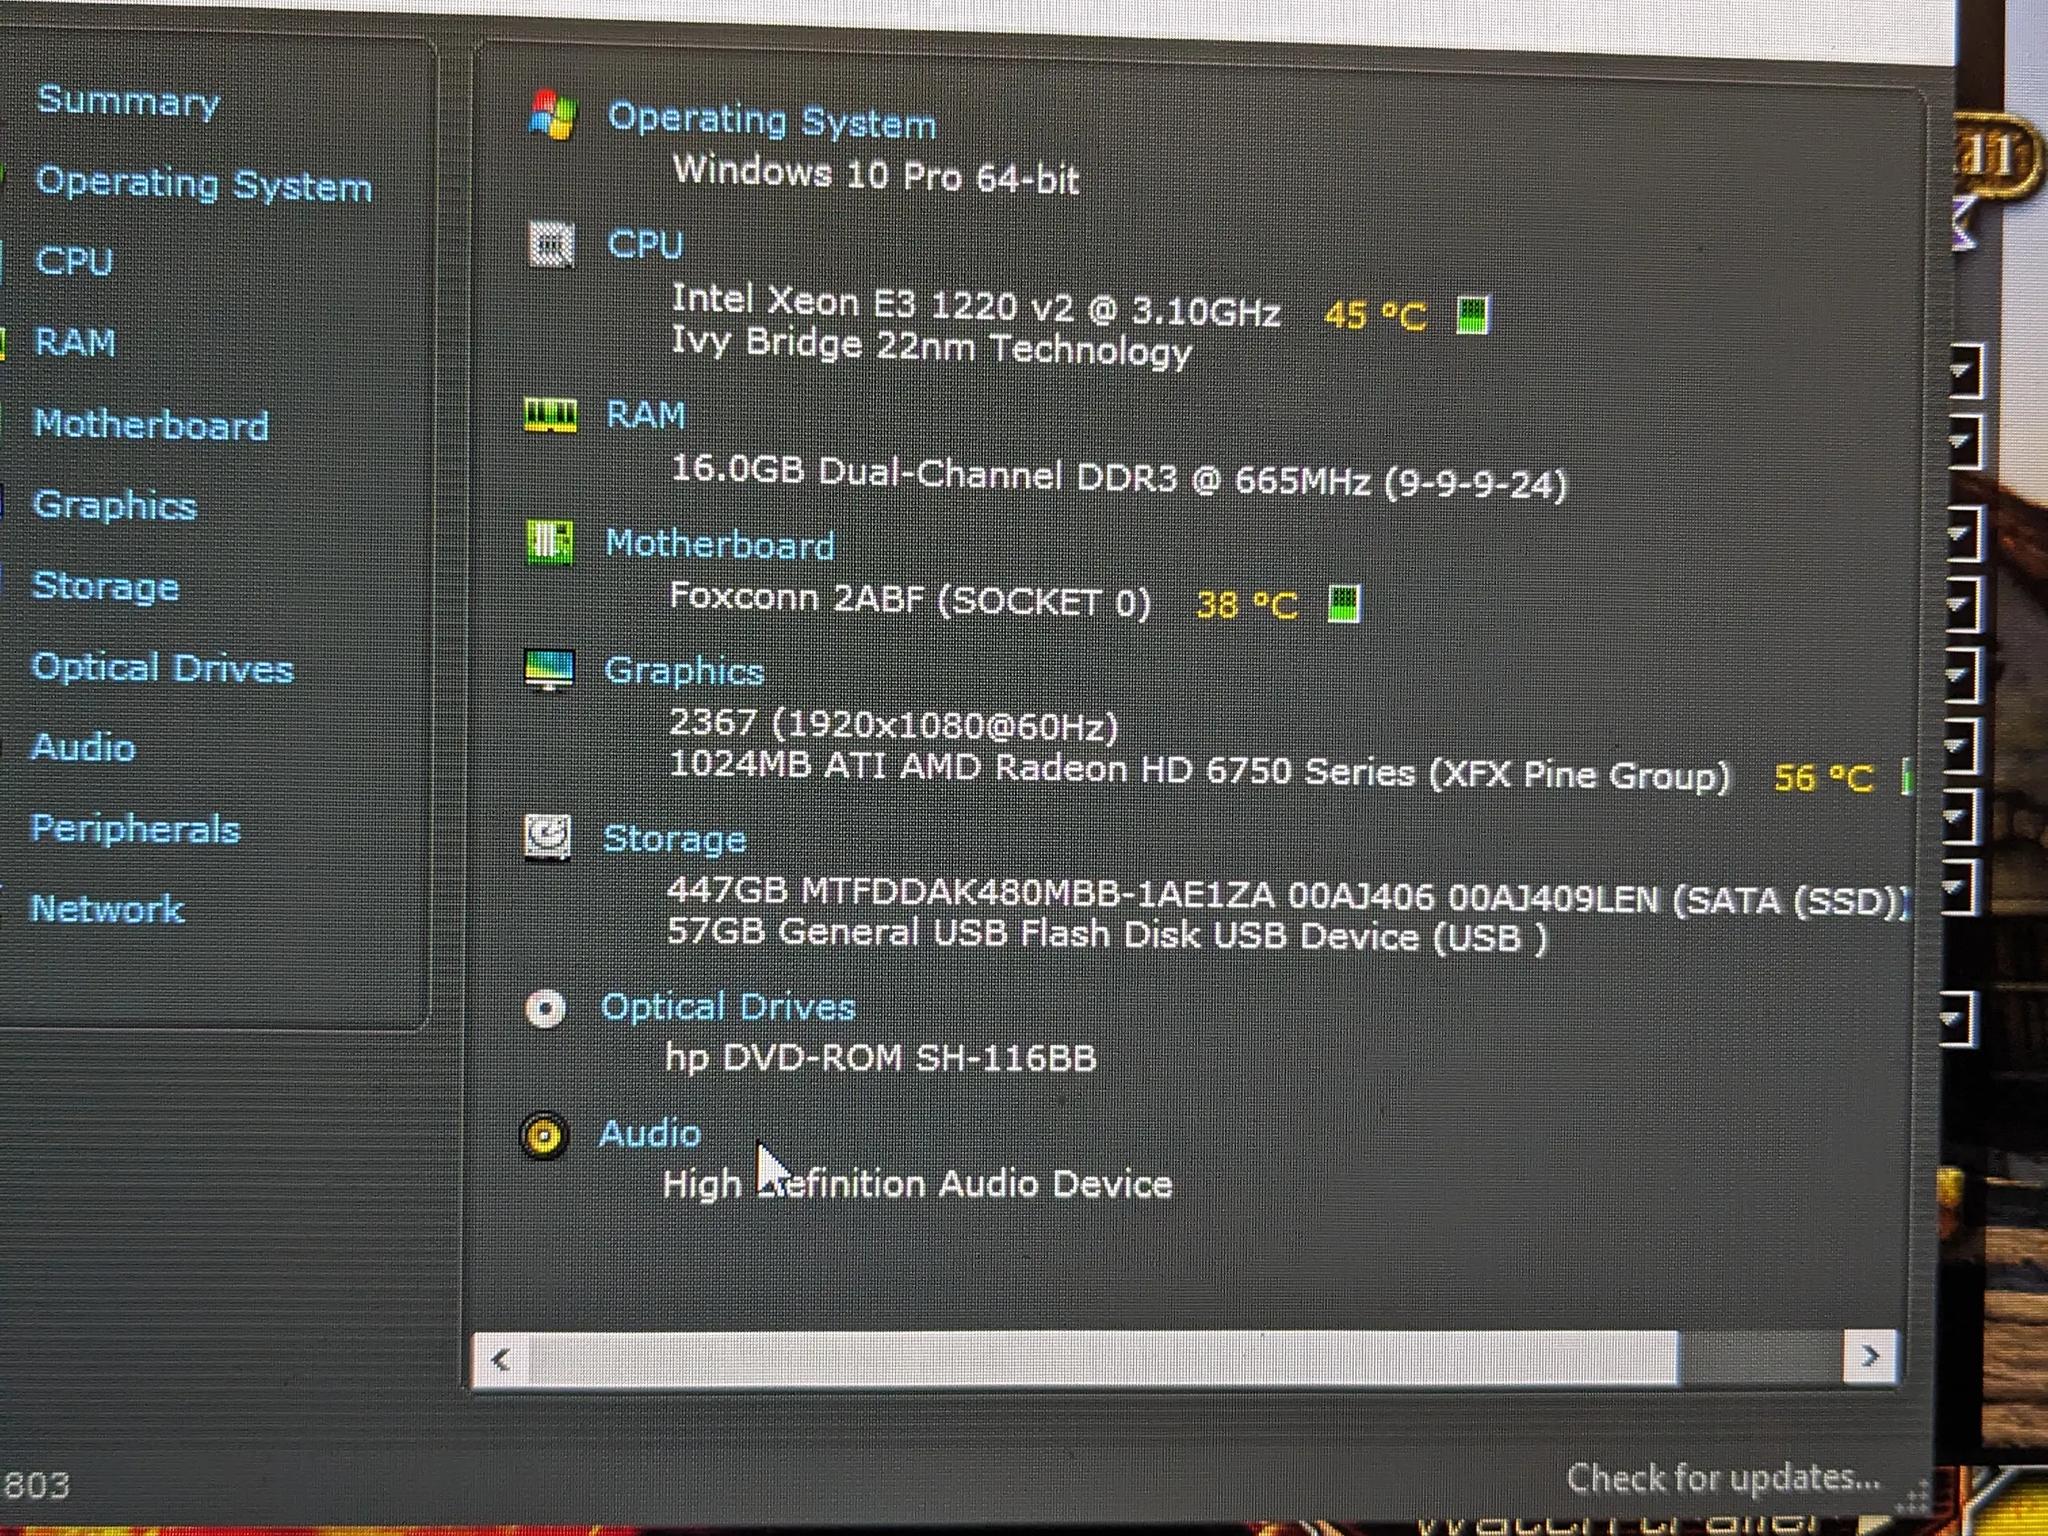The width and height of the screenshot is (2048, 1536).
Task: Click '2367 (1920x1080@60Hz)' monitor line
Action: point(893,724)
